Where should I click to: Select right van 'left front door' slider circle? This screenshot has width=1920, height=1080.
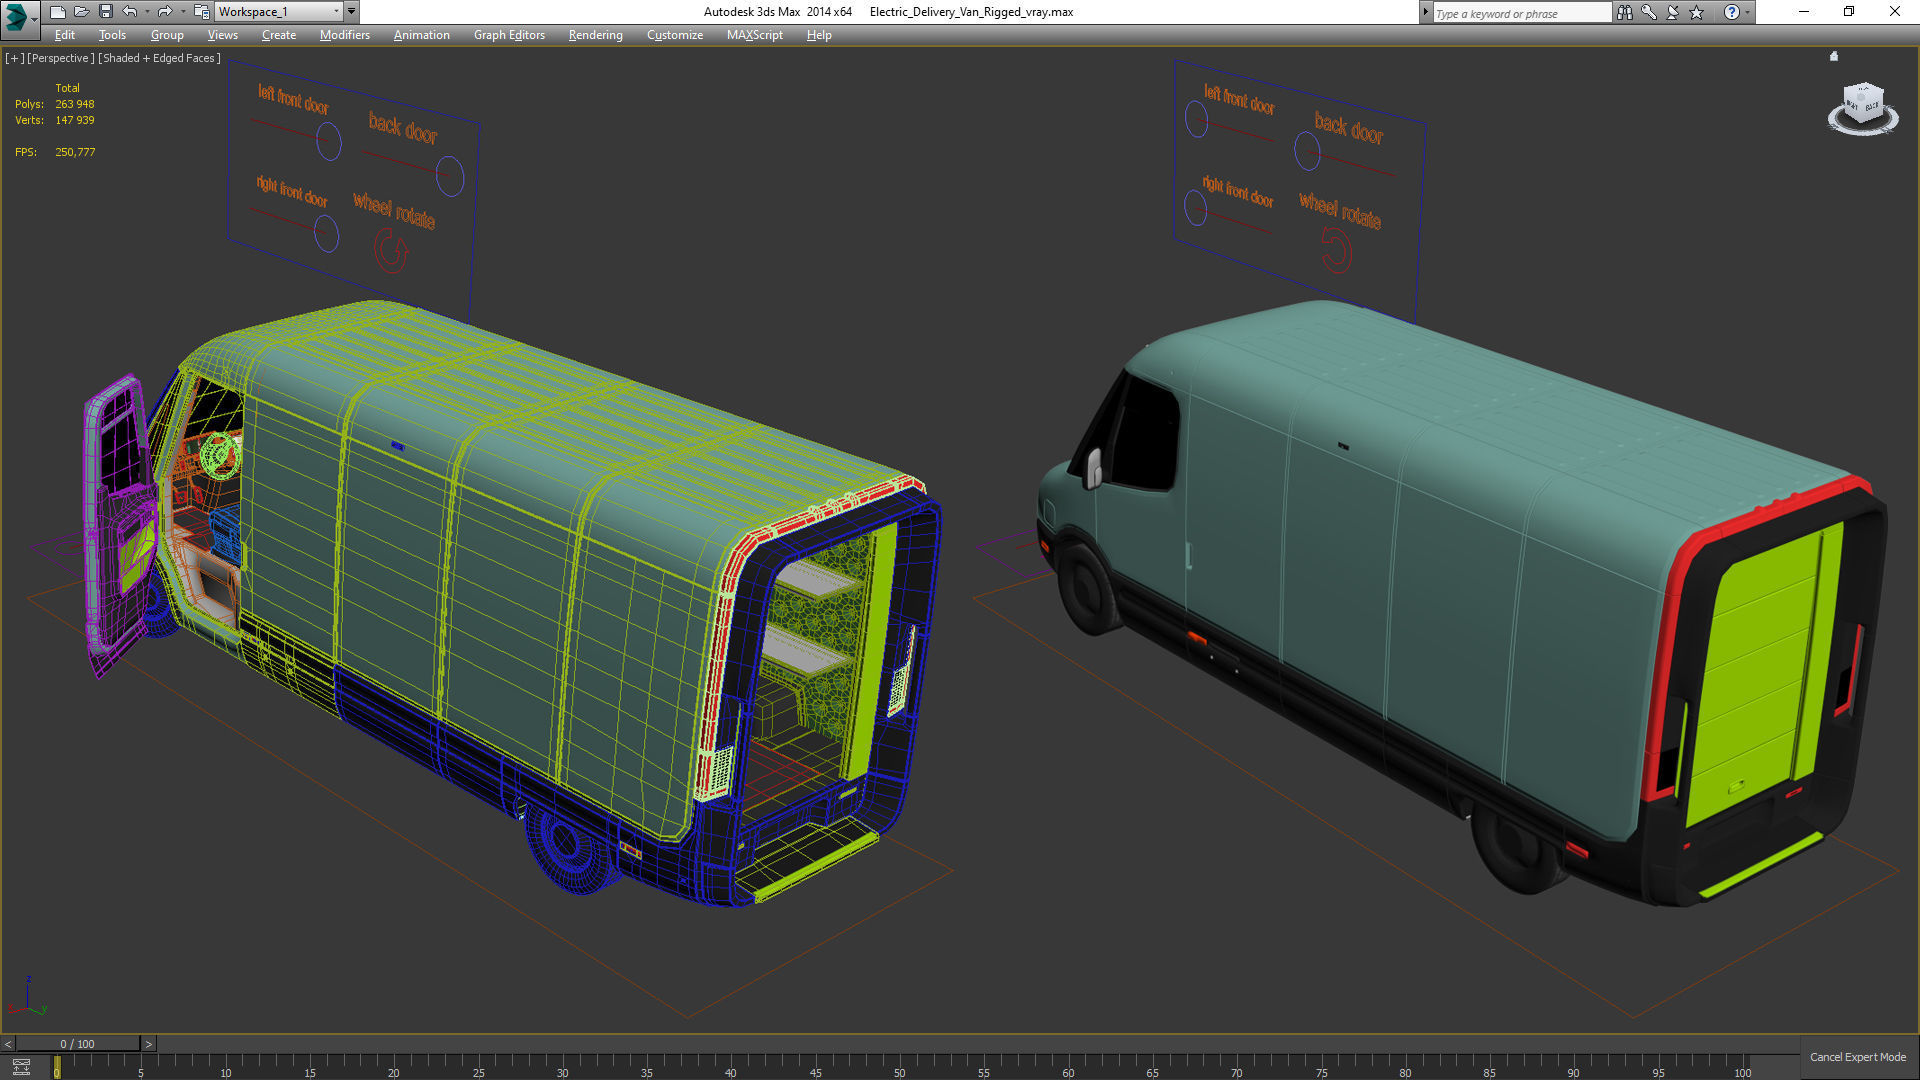pyautogui.click(x=1196, y=120)
